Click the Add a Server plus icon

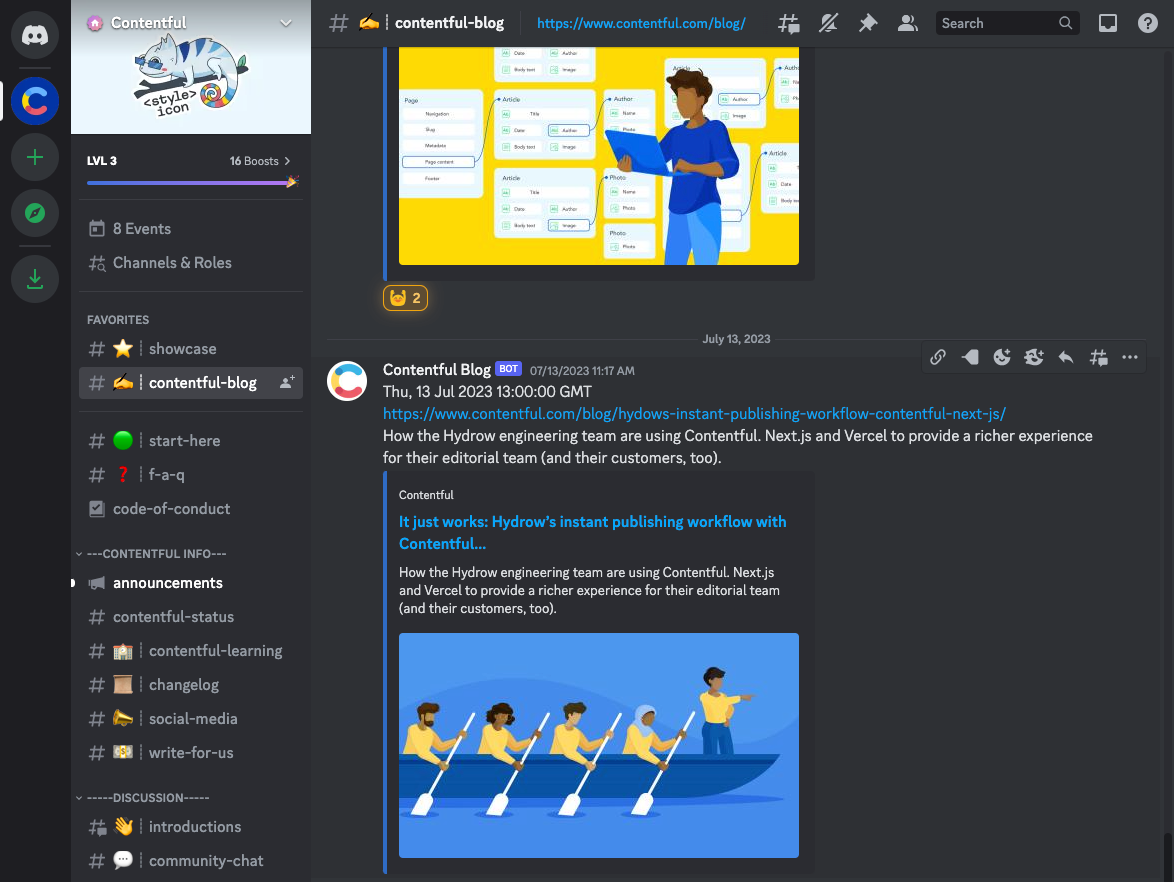(x=35, y=157)
